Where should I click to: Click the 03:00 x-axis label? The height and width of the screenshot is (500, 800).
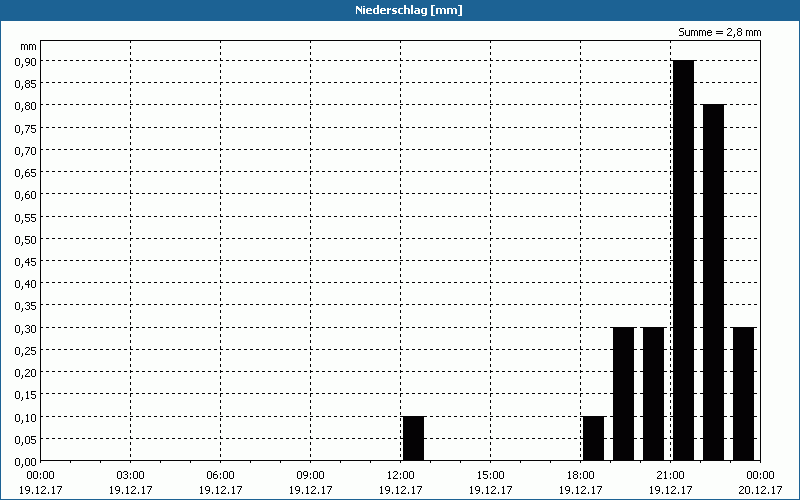[x=131, y=476]
